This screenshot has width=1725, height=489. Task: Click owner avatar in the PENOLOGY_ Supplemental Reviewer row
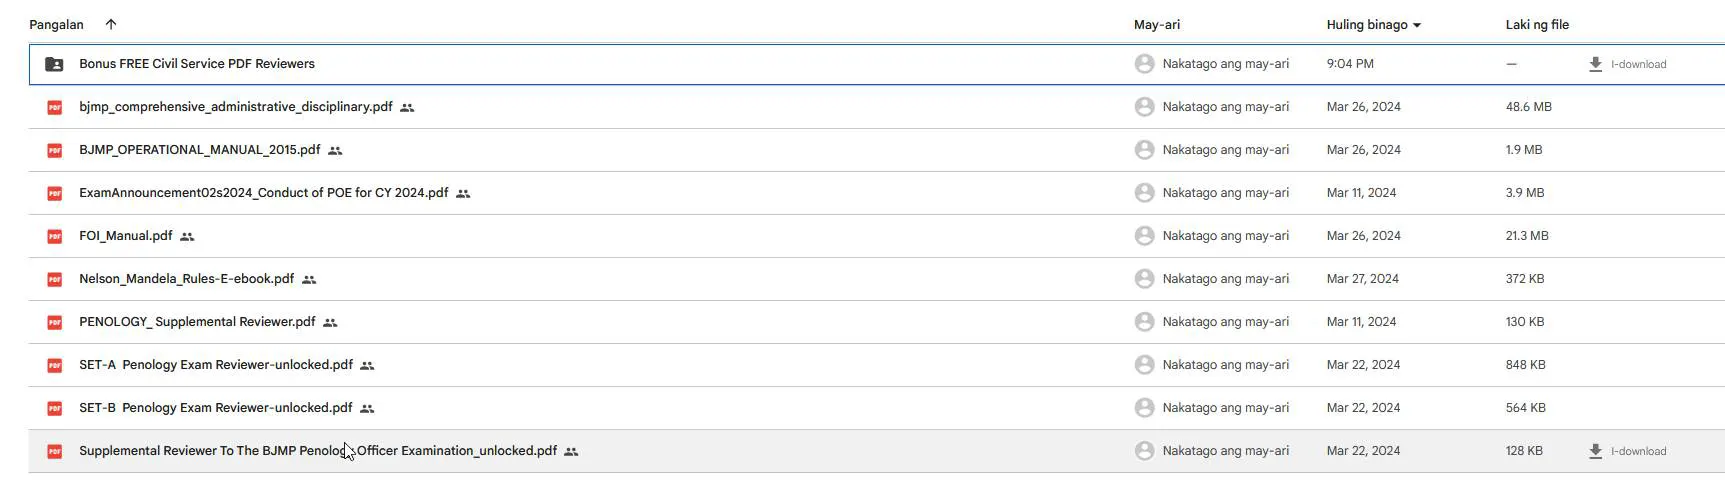(x=1144, y=322)
